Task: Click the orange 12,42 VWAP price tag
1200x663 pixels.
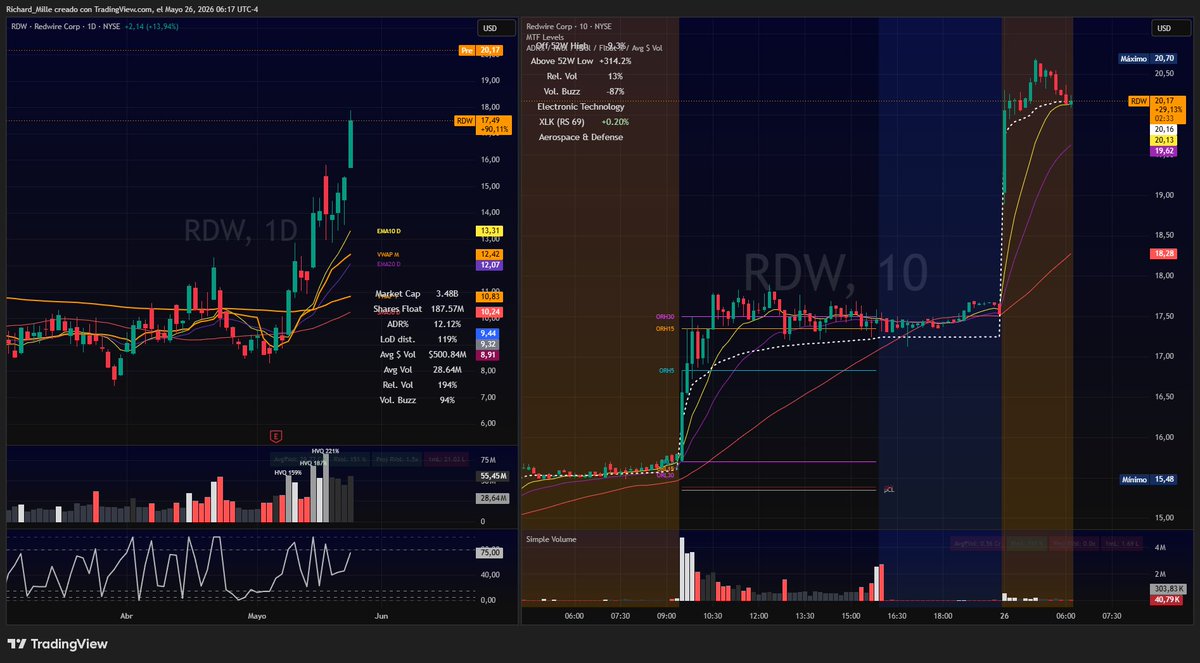Action: point(490,255)
